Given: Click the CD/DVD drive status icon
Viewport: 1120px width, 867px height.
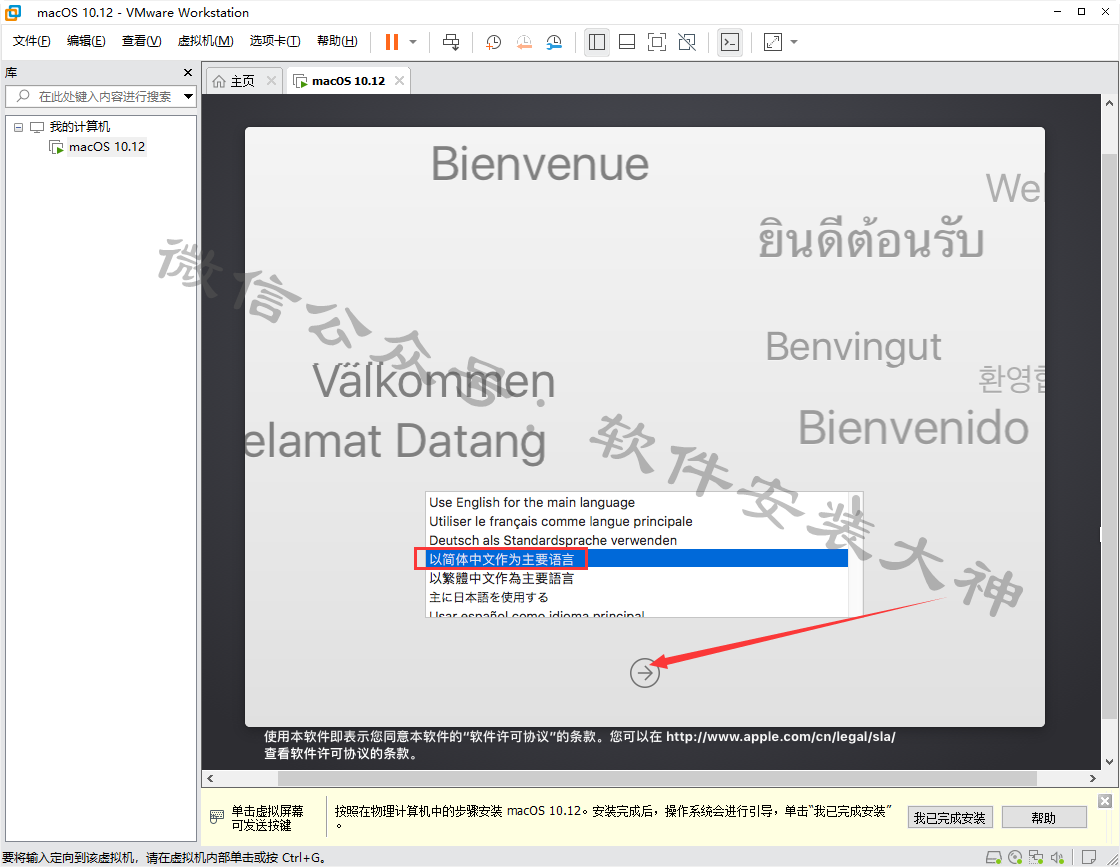Looking at the screenshot, I should pos(1015,857).
